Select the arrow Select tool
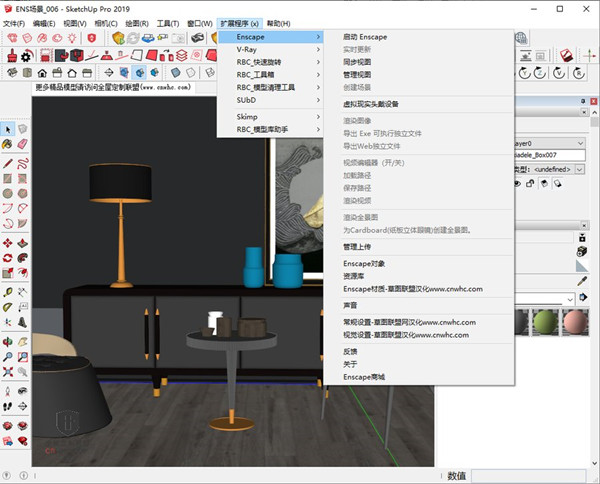The height and width of the screenshot is (484, 600). click(8, 129)
